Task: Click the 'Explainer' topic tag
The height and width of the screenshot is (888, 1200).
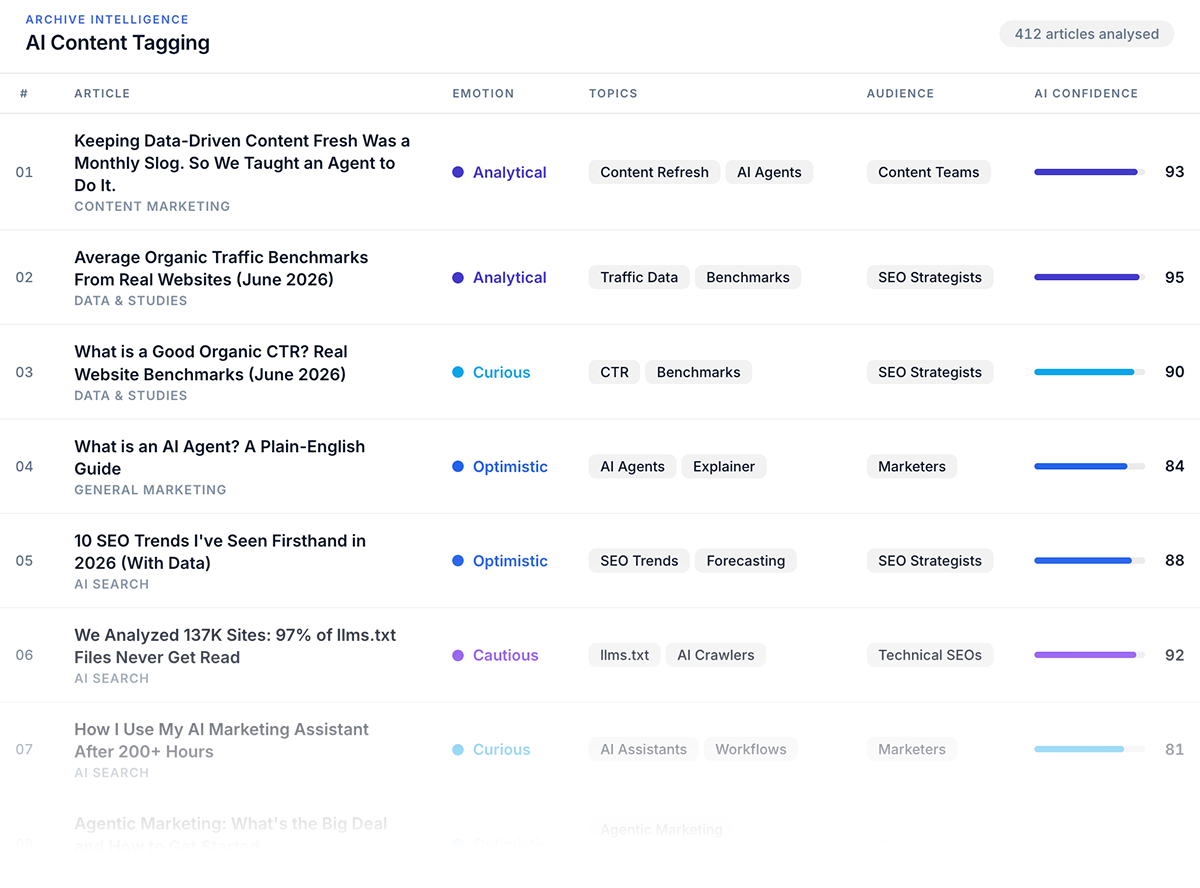Action: [x=724, y=466]
